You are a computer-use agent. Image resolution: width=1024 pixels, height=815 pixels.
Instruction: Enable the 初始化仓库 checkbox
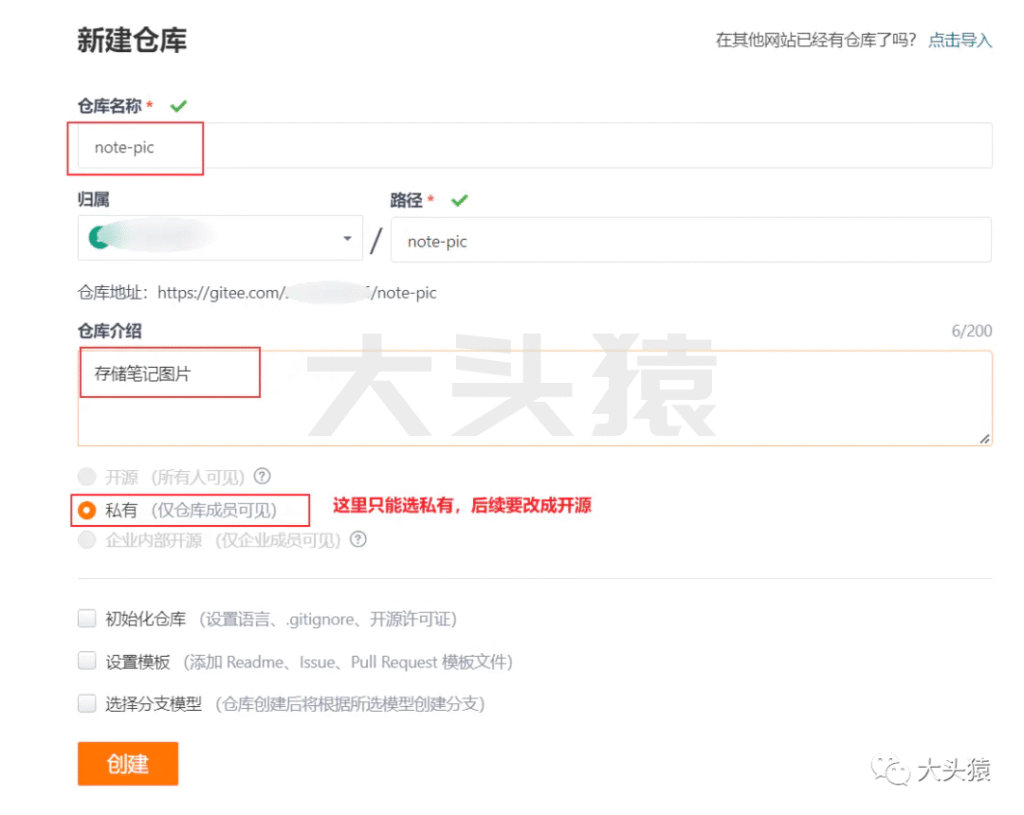coord(87,618)
